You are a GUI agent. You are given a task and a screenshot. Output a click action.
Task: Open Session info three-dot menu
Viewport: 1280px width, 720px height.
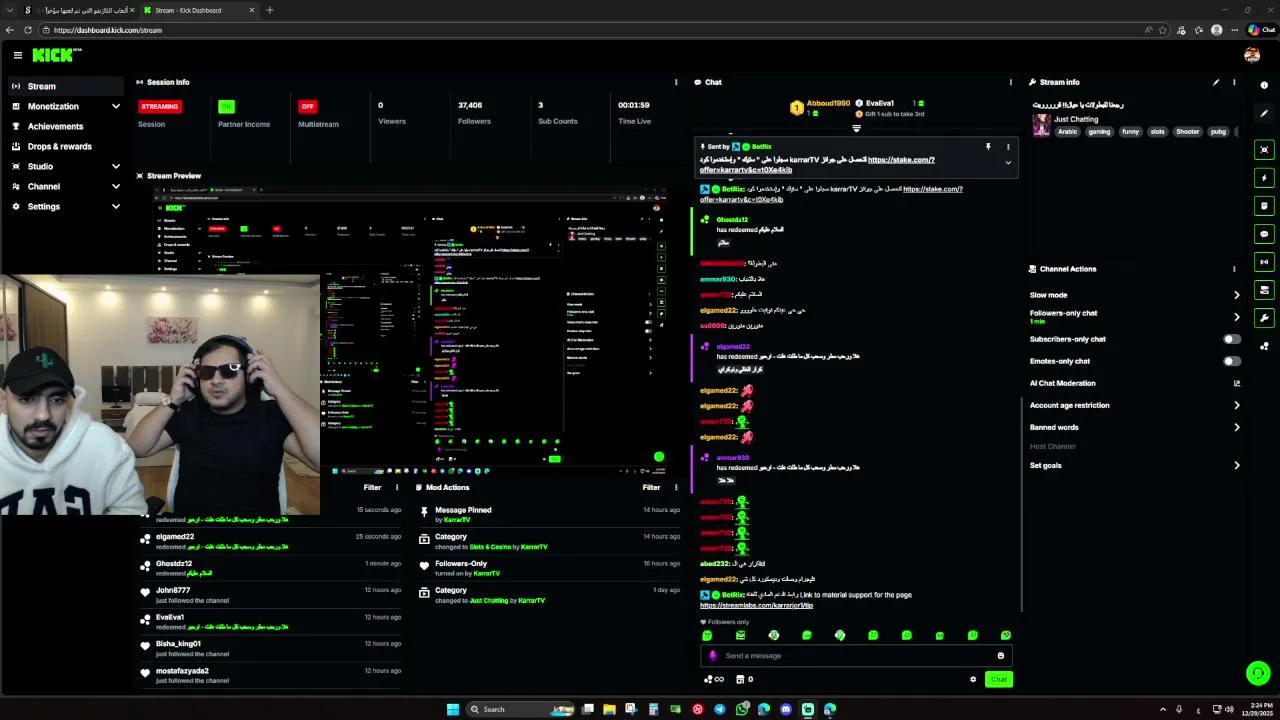[x=677, y=82]
